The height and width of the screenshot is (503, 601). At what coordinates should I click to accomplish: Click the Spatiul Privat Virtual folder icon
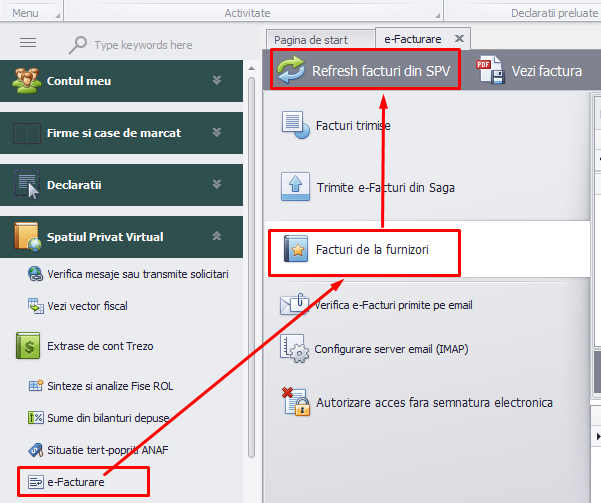(x=28, y=237)
